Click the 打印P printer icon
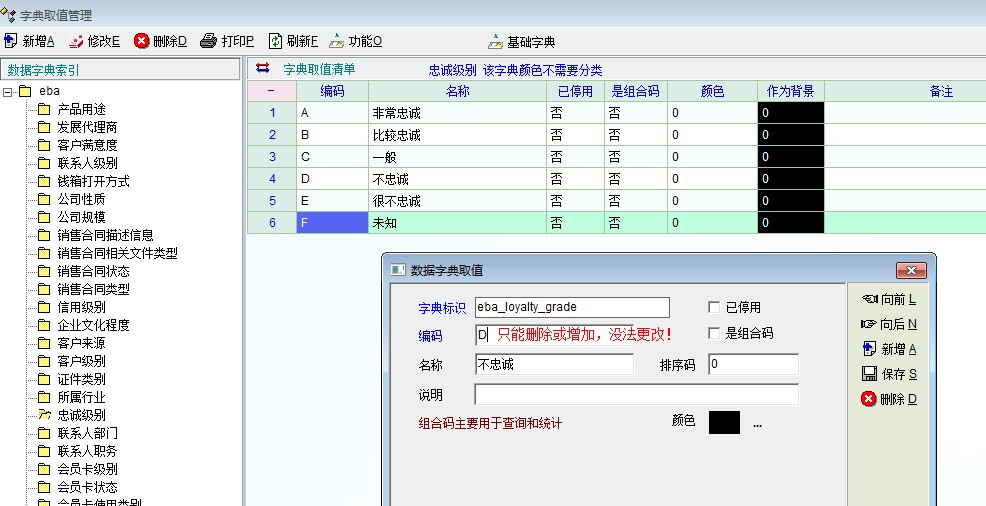The width and height of the screenshot is (986, 506). (x=208, y=41)
